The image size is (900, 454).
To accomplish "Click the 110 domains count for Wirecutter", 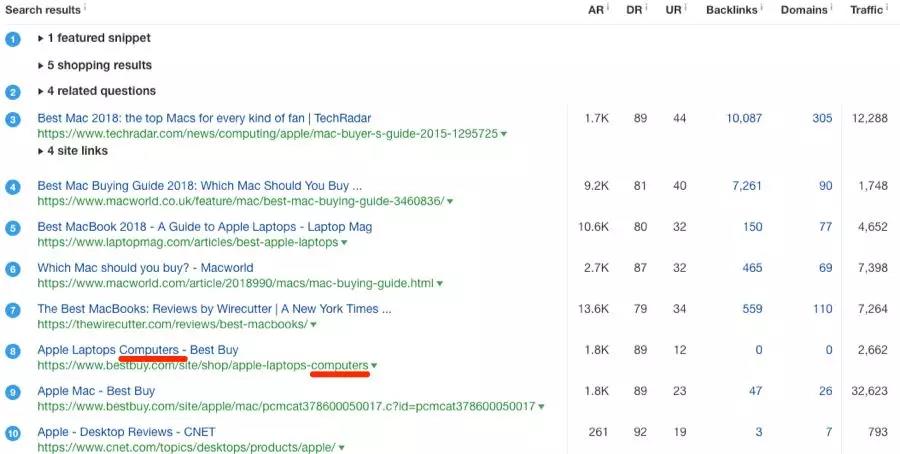I will point(822,309).
